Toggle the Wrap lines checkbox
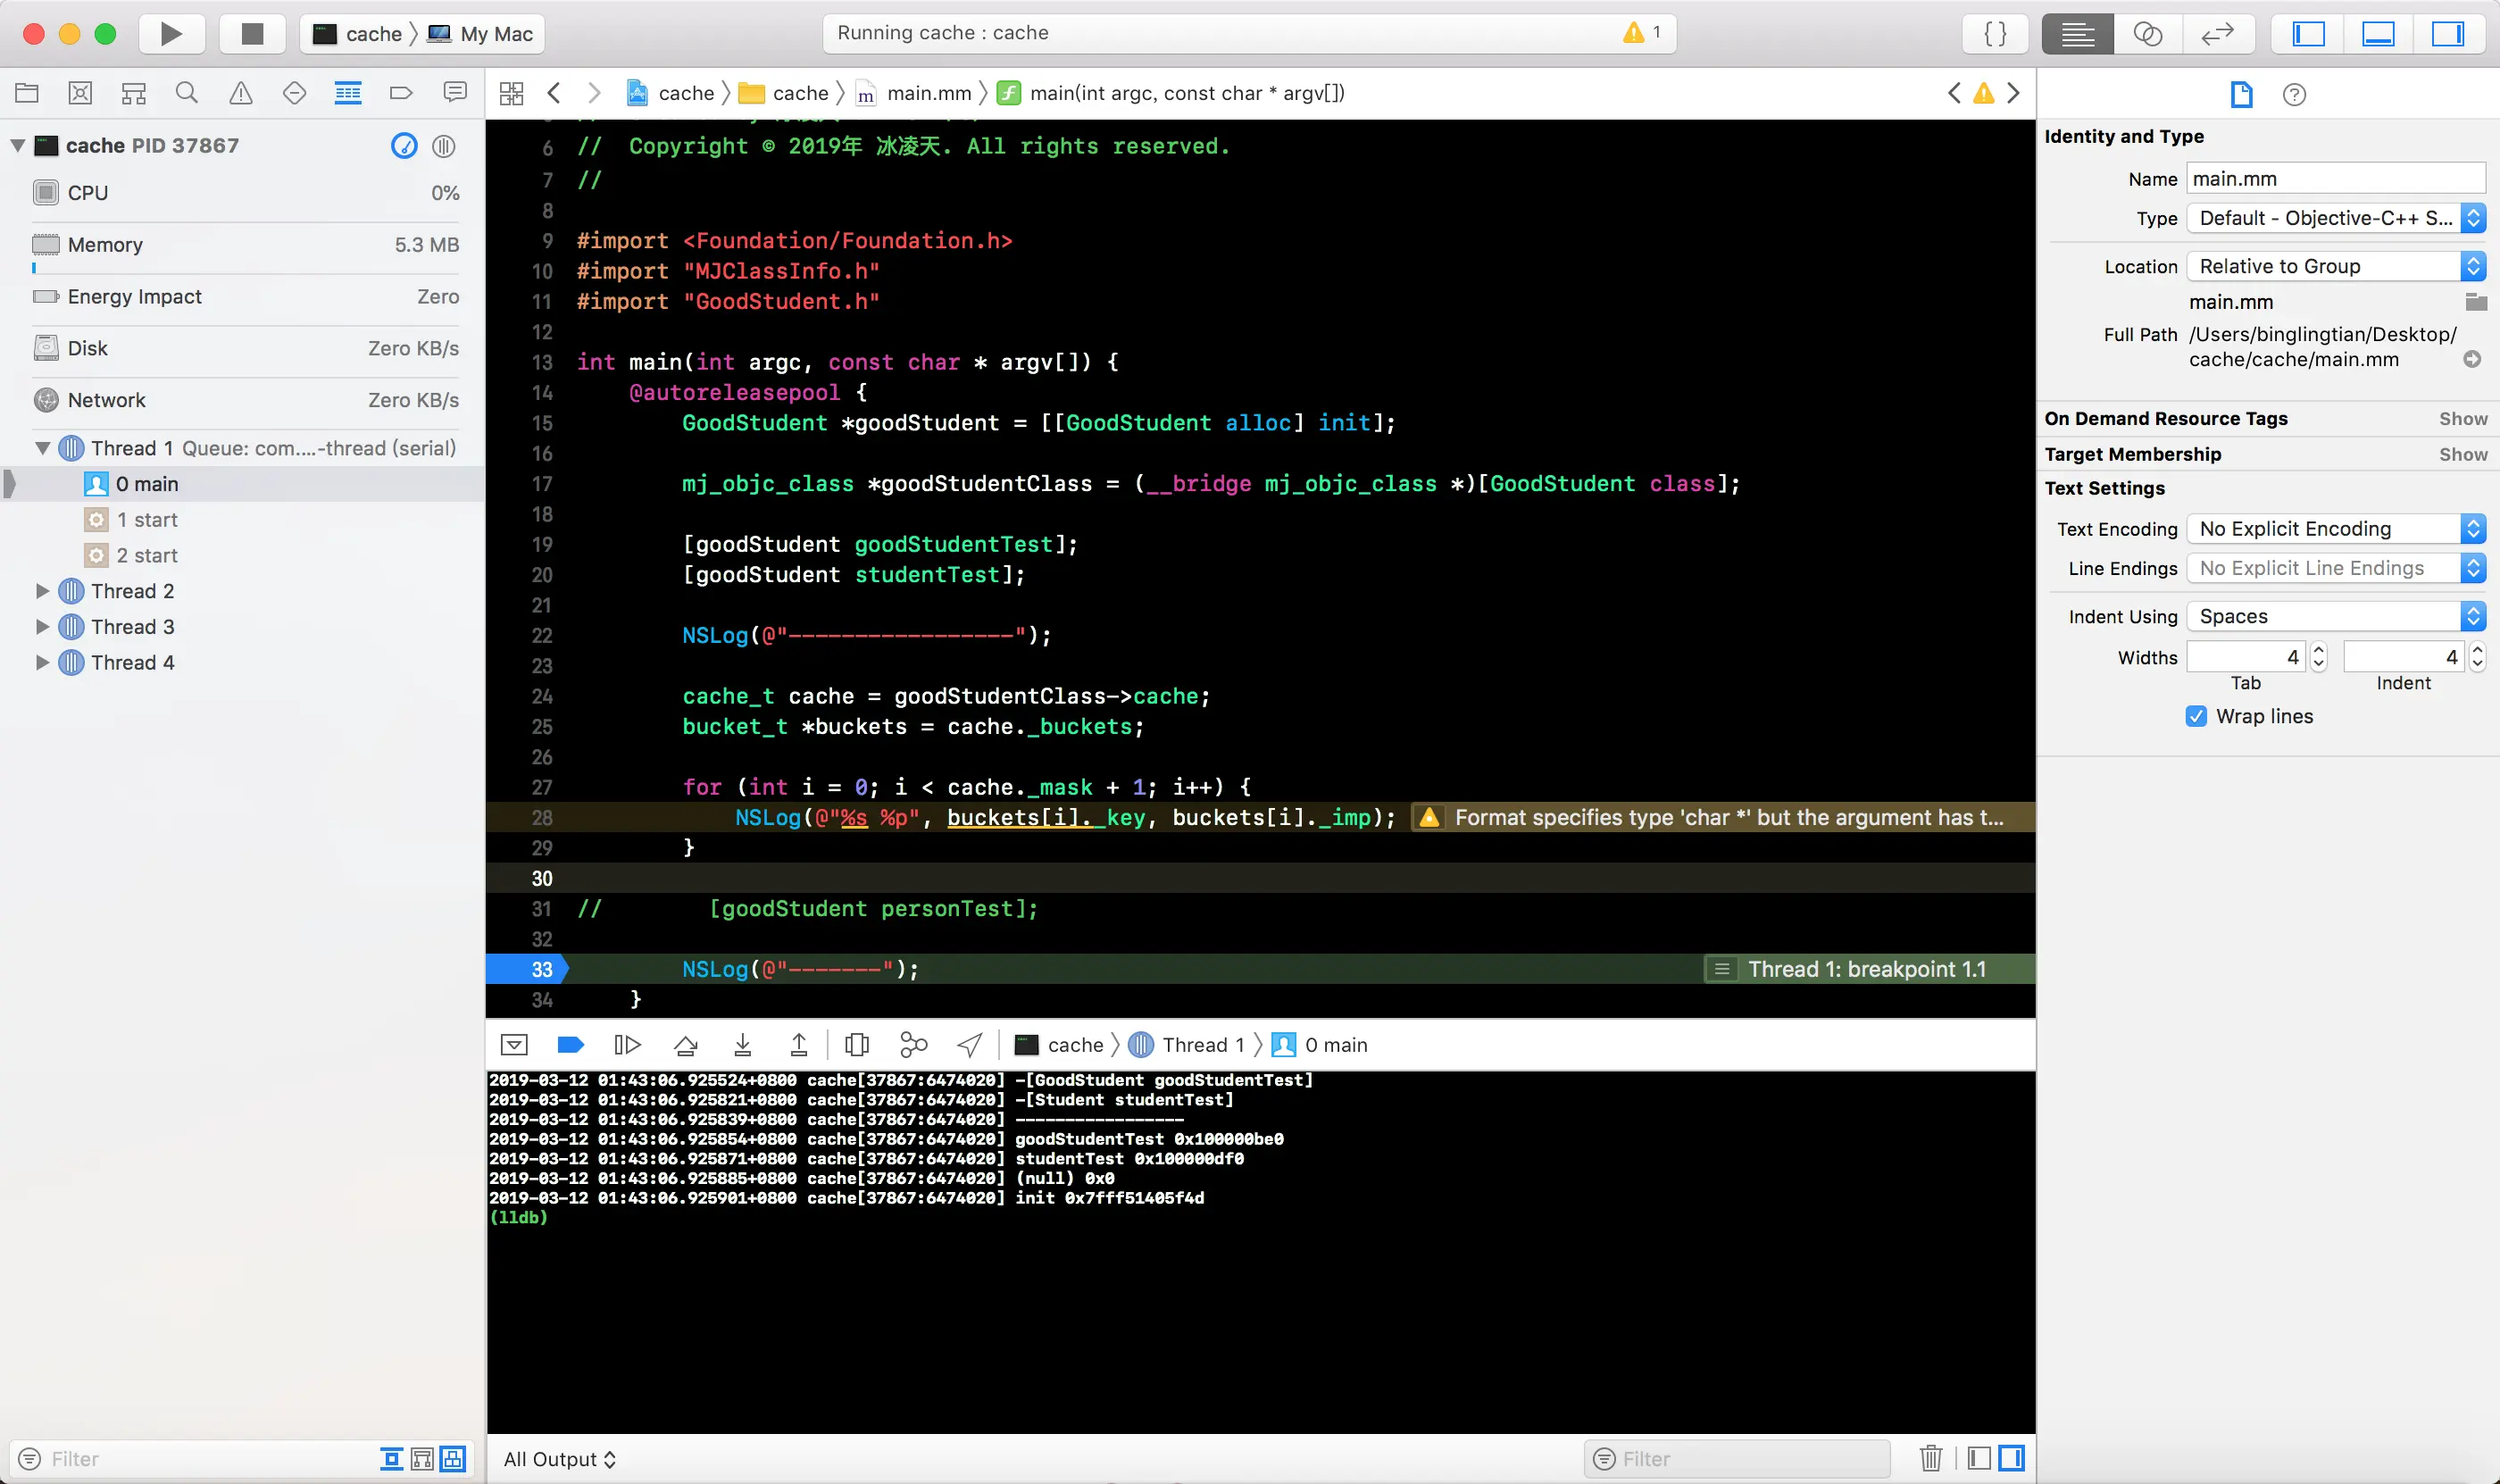The width and height of the screenshot is (2500, 1484). pos(2196,716)
